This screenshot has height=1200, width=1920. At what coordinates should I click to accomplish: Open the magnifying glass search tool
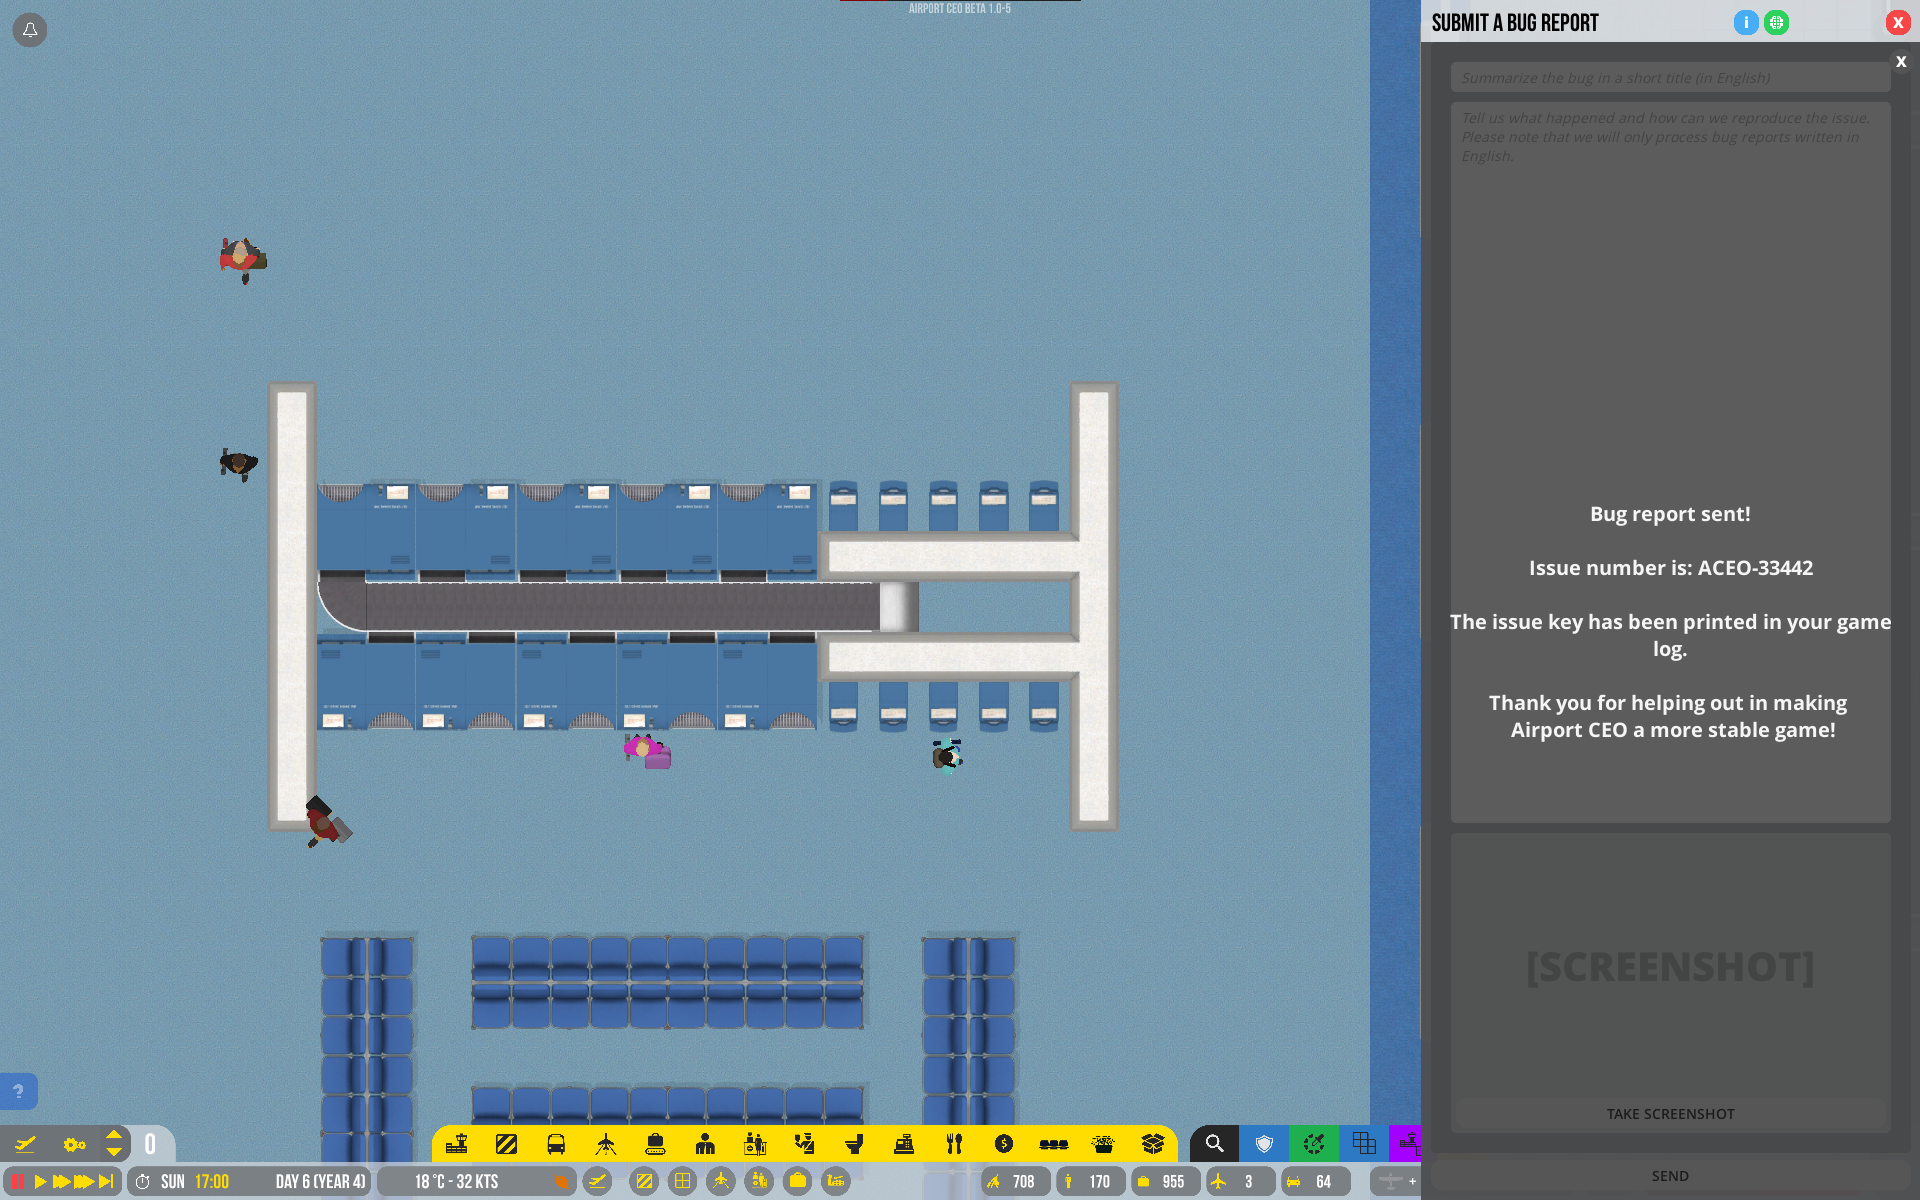(x=1214, y=1143)
